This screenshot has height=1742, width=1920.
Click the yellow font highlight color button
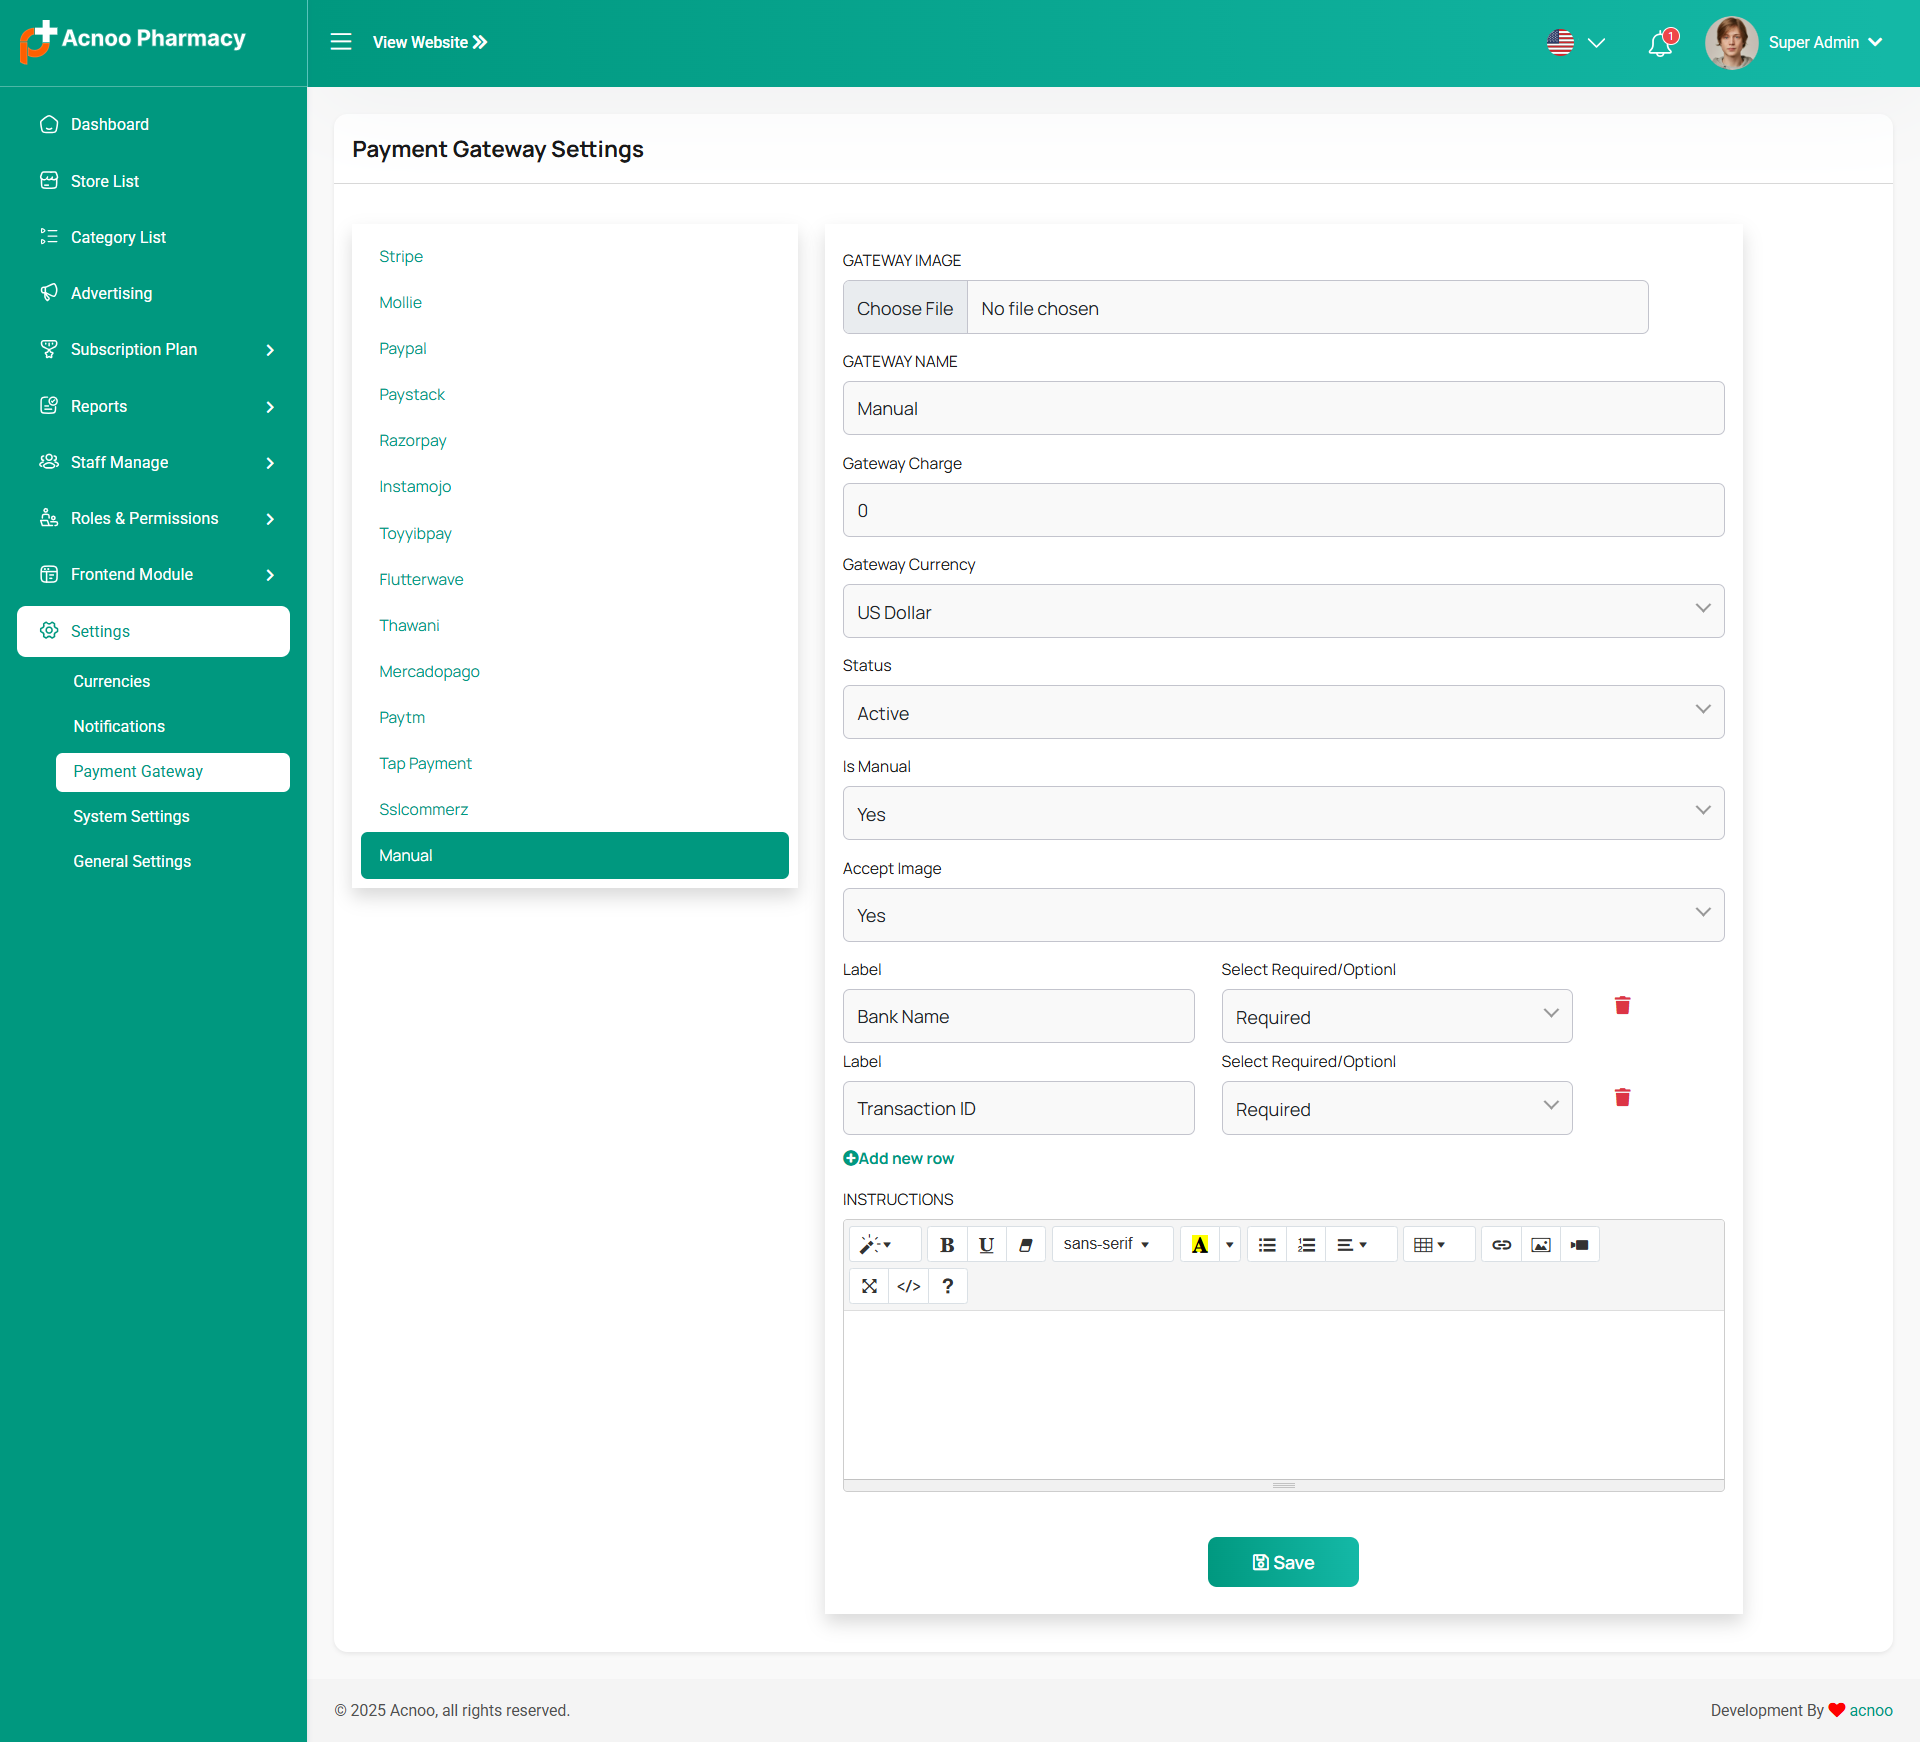pos(1199,1244)
